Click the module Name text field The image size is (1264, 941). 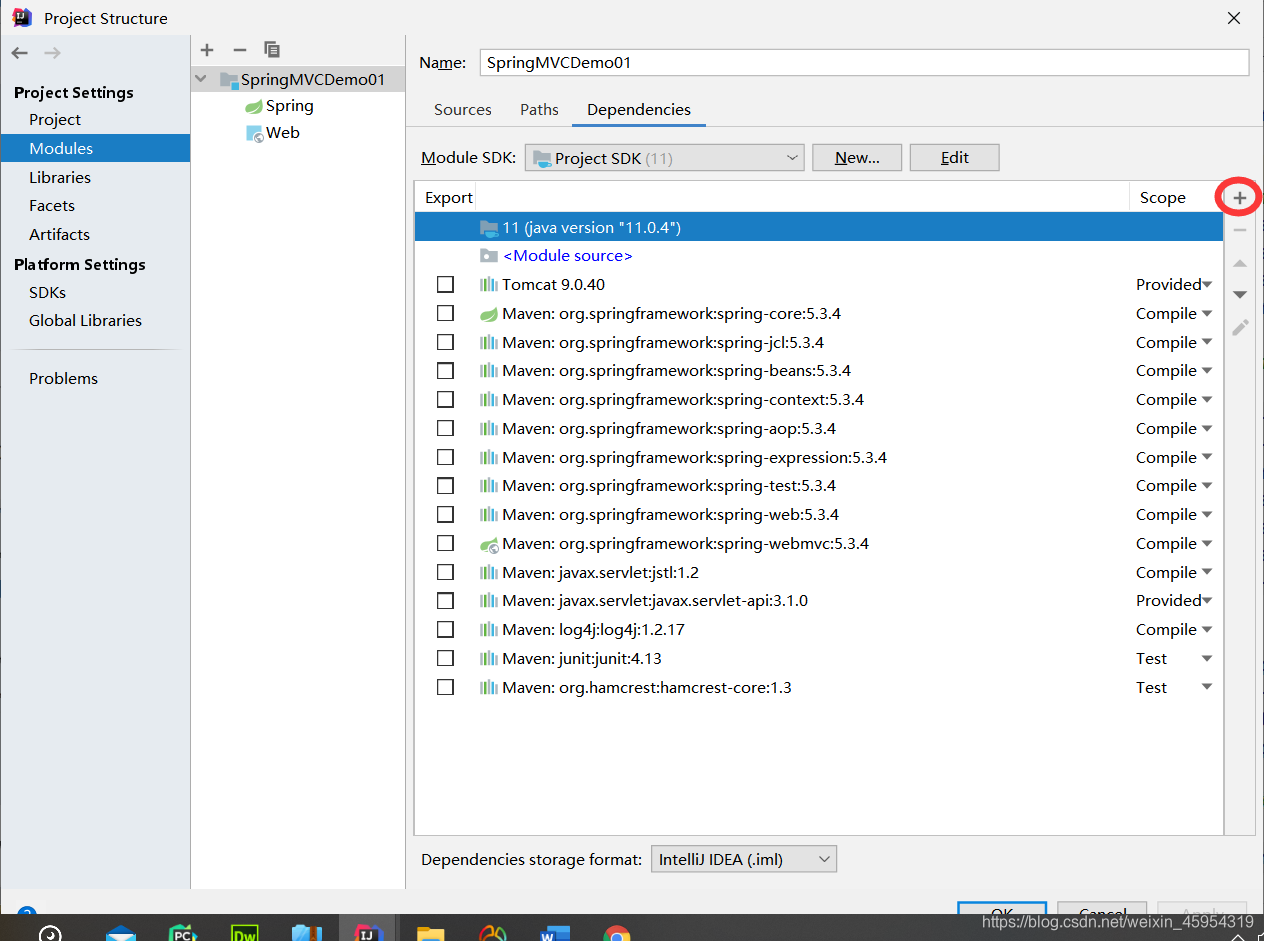(x=864, y=62)
